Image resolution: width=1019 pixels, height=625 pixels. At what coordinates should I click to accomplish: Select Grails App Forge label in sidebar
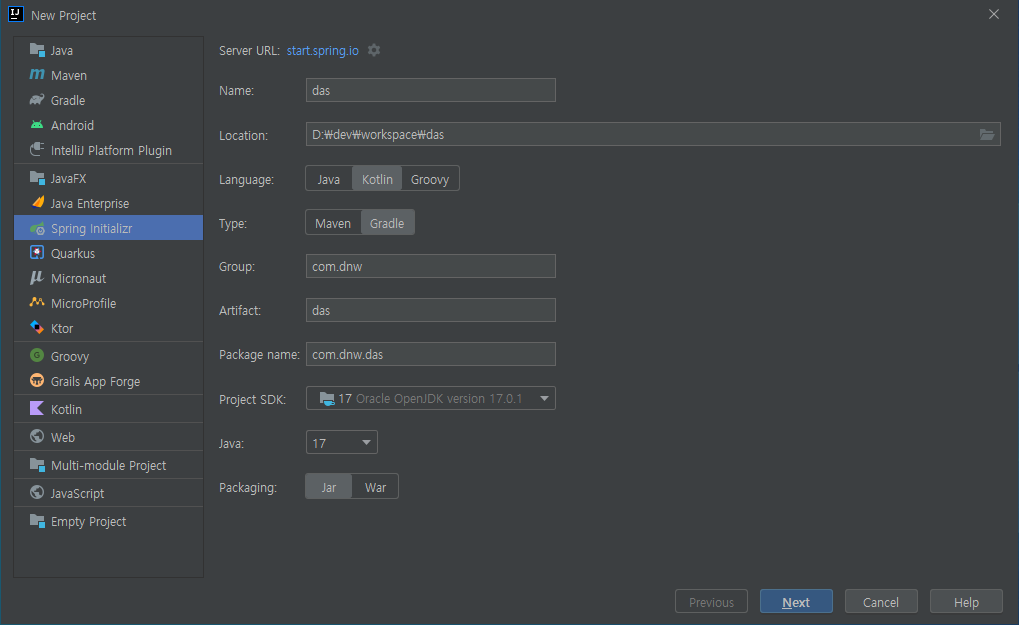click(x=96, y=381)
